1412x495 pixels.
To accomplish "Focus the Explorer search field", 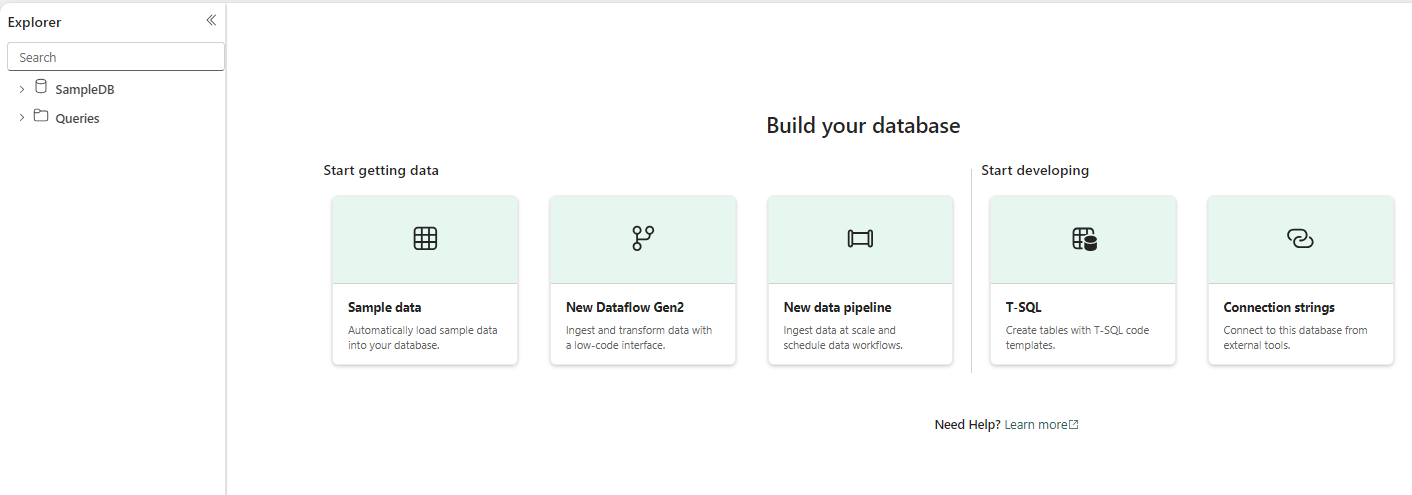I will [x=116, y=57].
